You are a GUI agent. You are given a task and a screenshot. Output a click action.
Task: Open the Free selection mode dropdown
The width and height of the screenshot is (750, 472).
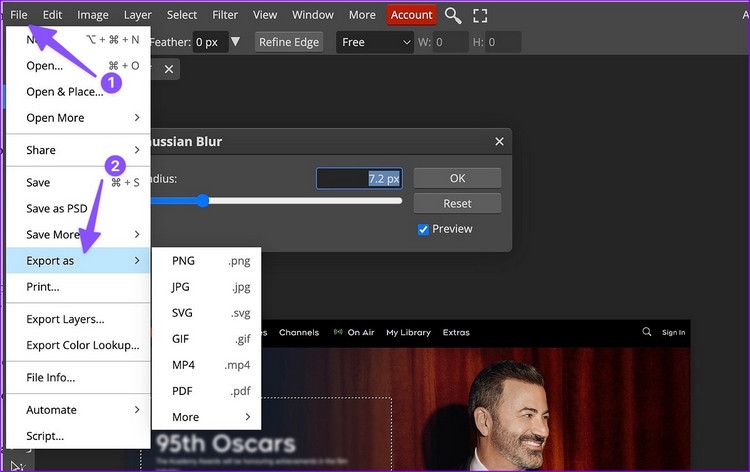click(x=375, y=42)
